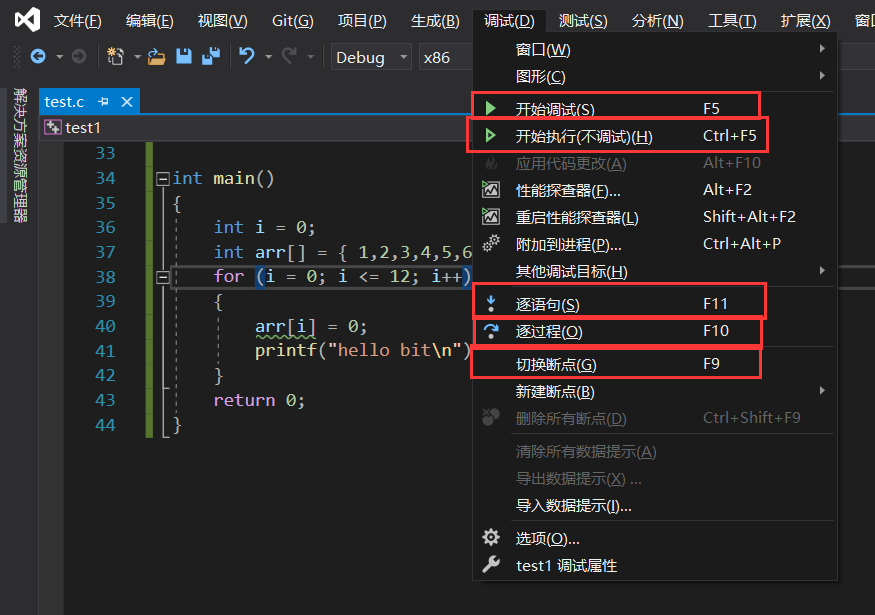The image size is (875, 615).
Task: Choose 性能探查器(F)... entry
Action: pos(654,190)
